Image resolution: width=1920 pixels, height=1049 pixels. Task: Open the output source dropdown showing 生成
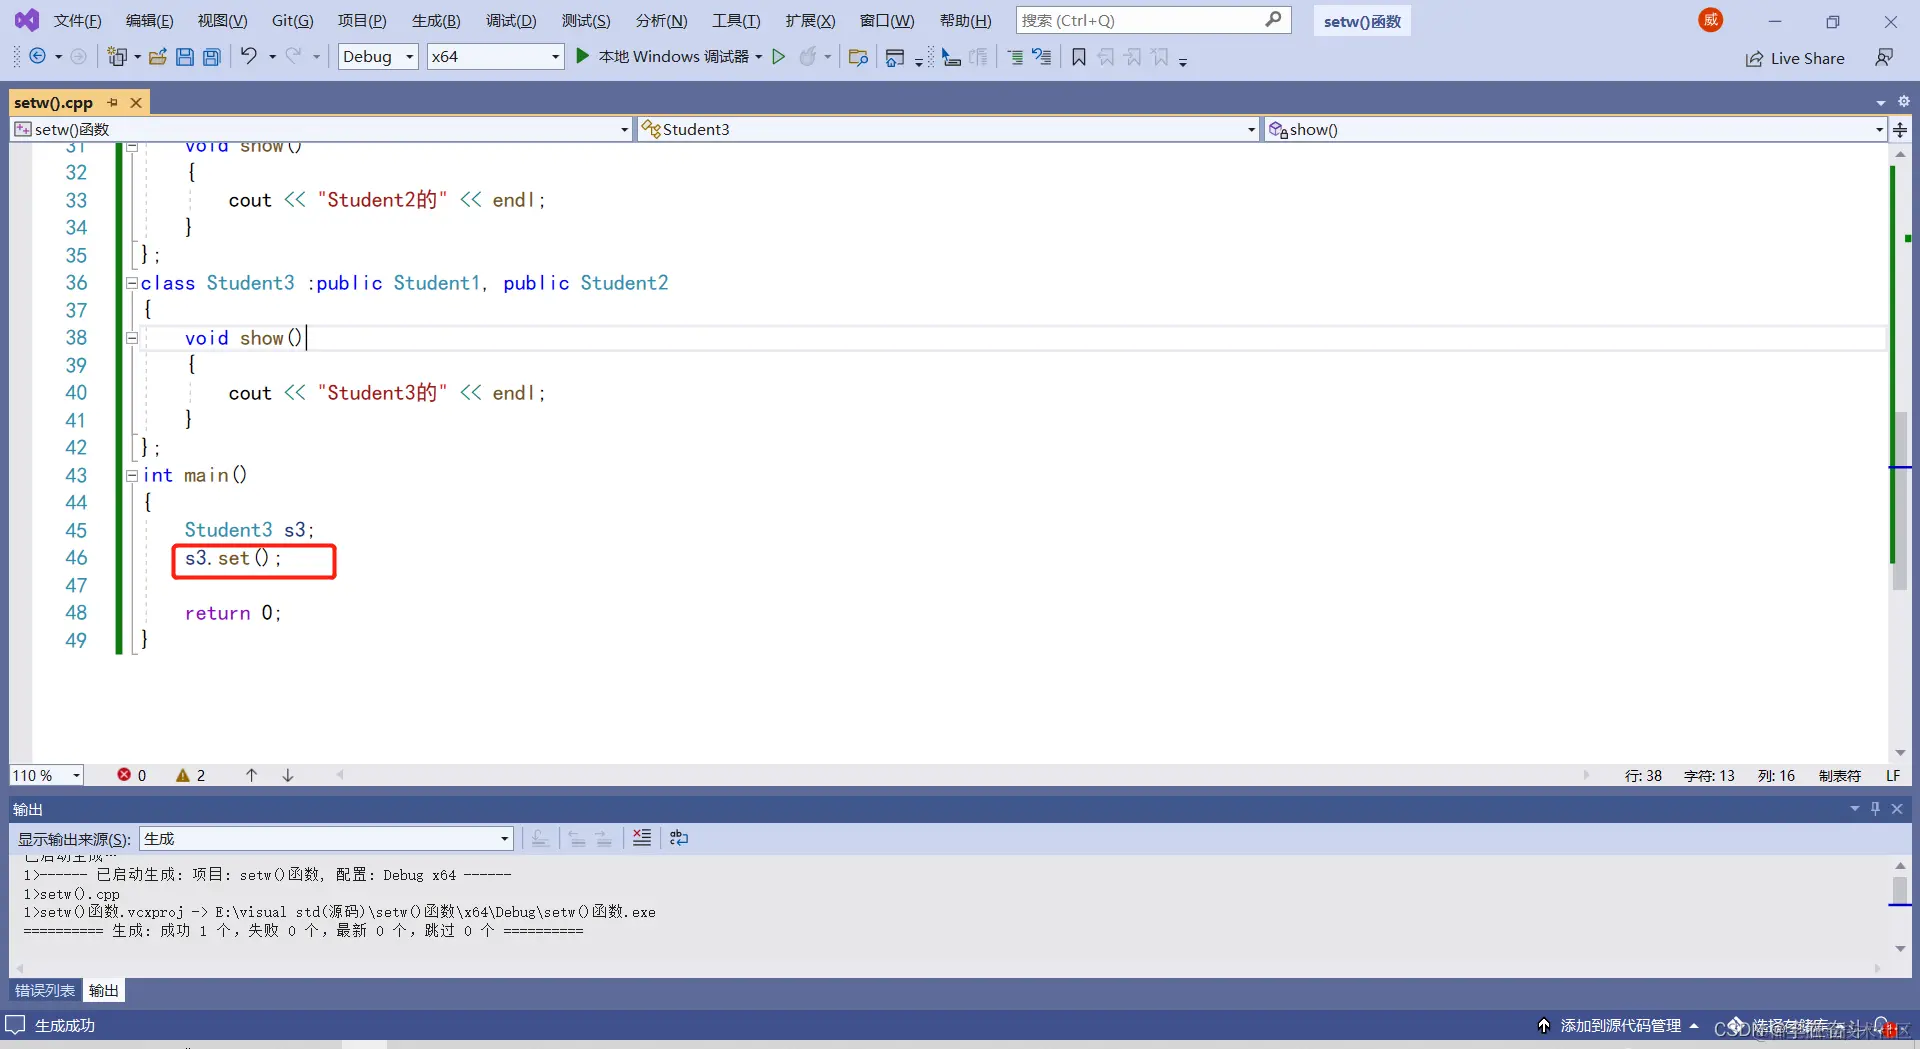click(x=326, y=838)
